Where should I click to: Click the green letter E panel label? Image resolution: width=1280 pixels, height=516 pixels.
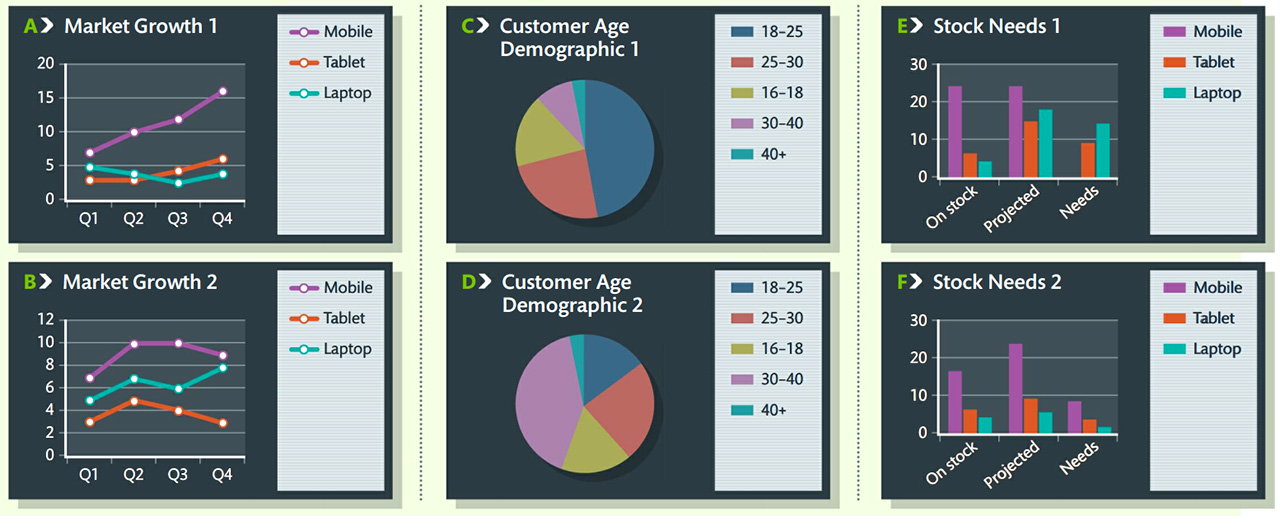click(x=903, y=26)
